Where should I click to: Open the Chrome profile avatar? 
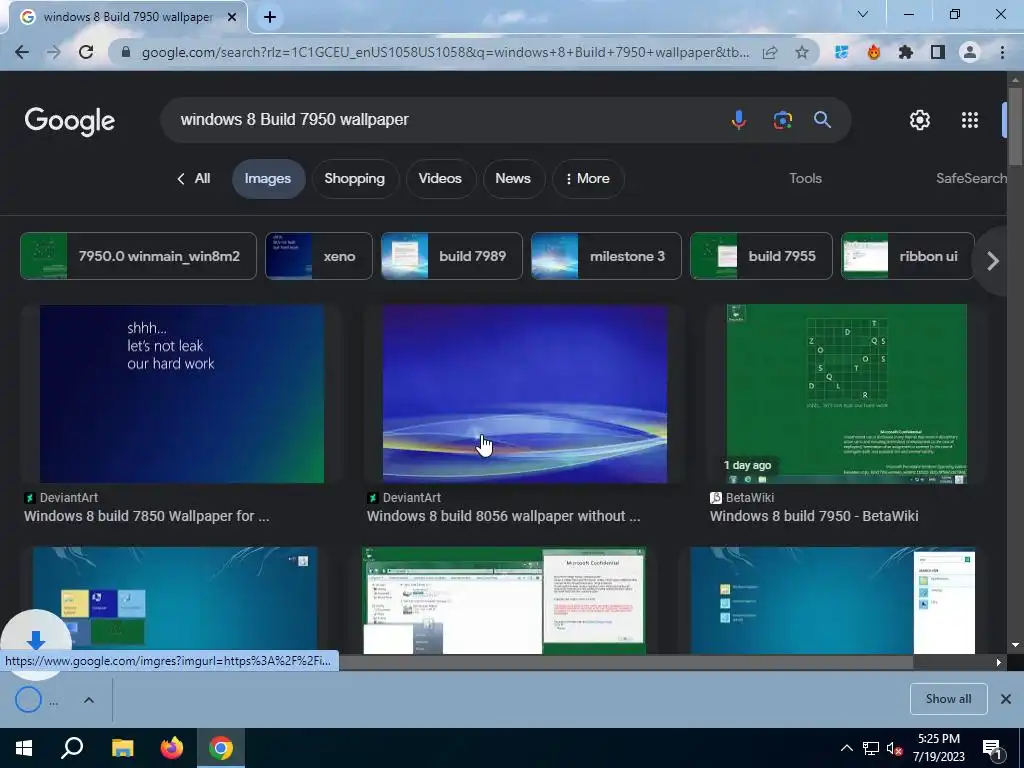click(x=969, y=52)
